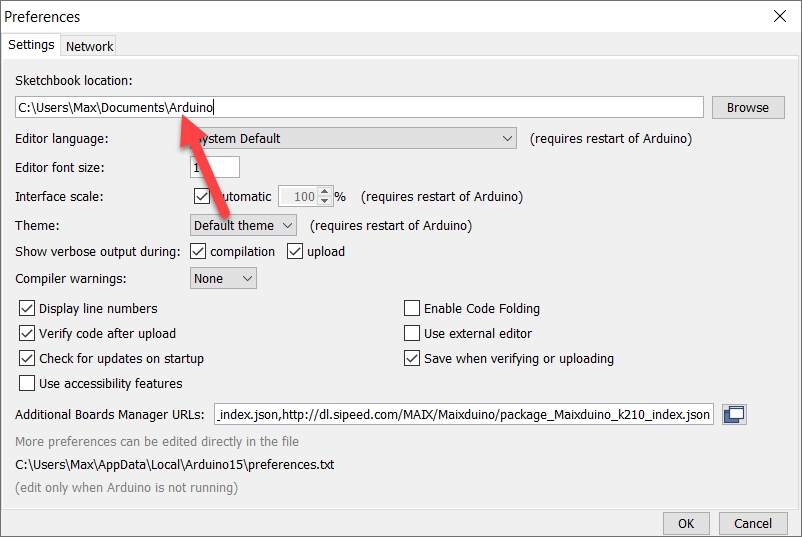Open the Additional Boards Manager URLs editor icon
The height and width of the screenshot is (537, 802).
coord(735,414)
